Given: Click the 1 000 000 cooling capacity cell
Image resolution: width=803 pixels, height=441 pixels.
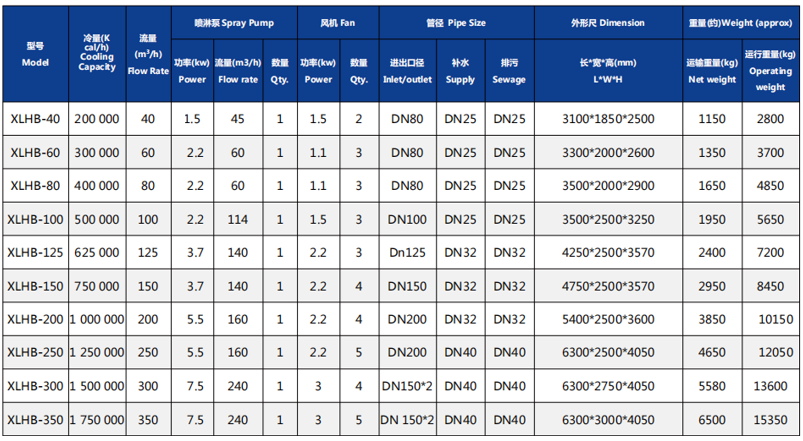Looking at the screenshot, I should click(97, 319).
